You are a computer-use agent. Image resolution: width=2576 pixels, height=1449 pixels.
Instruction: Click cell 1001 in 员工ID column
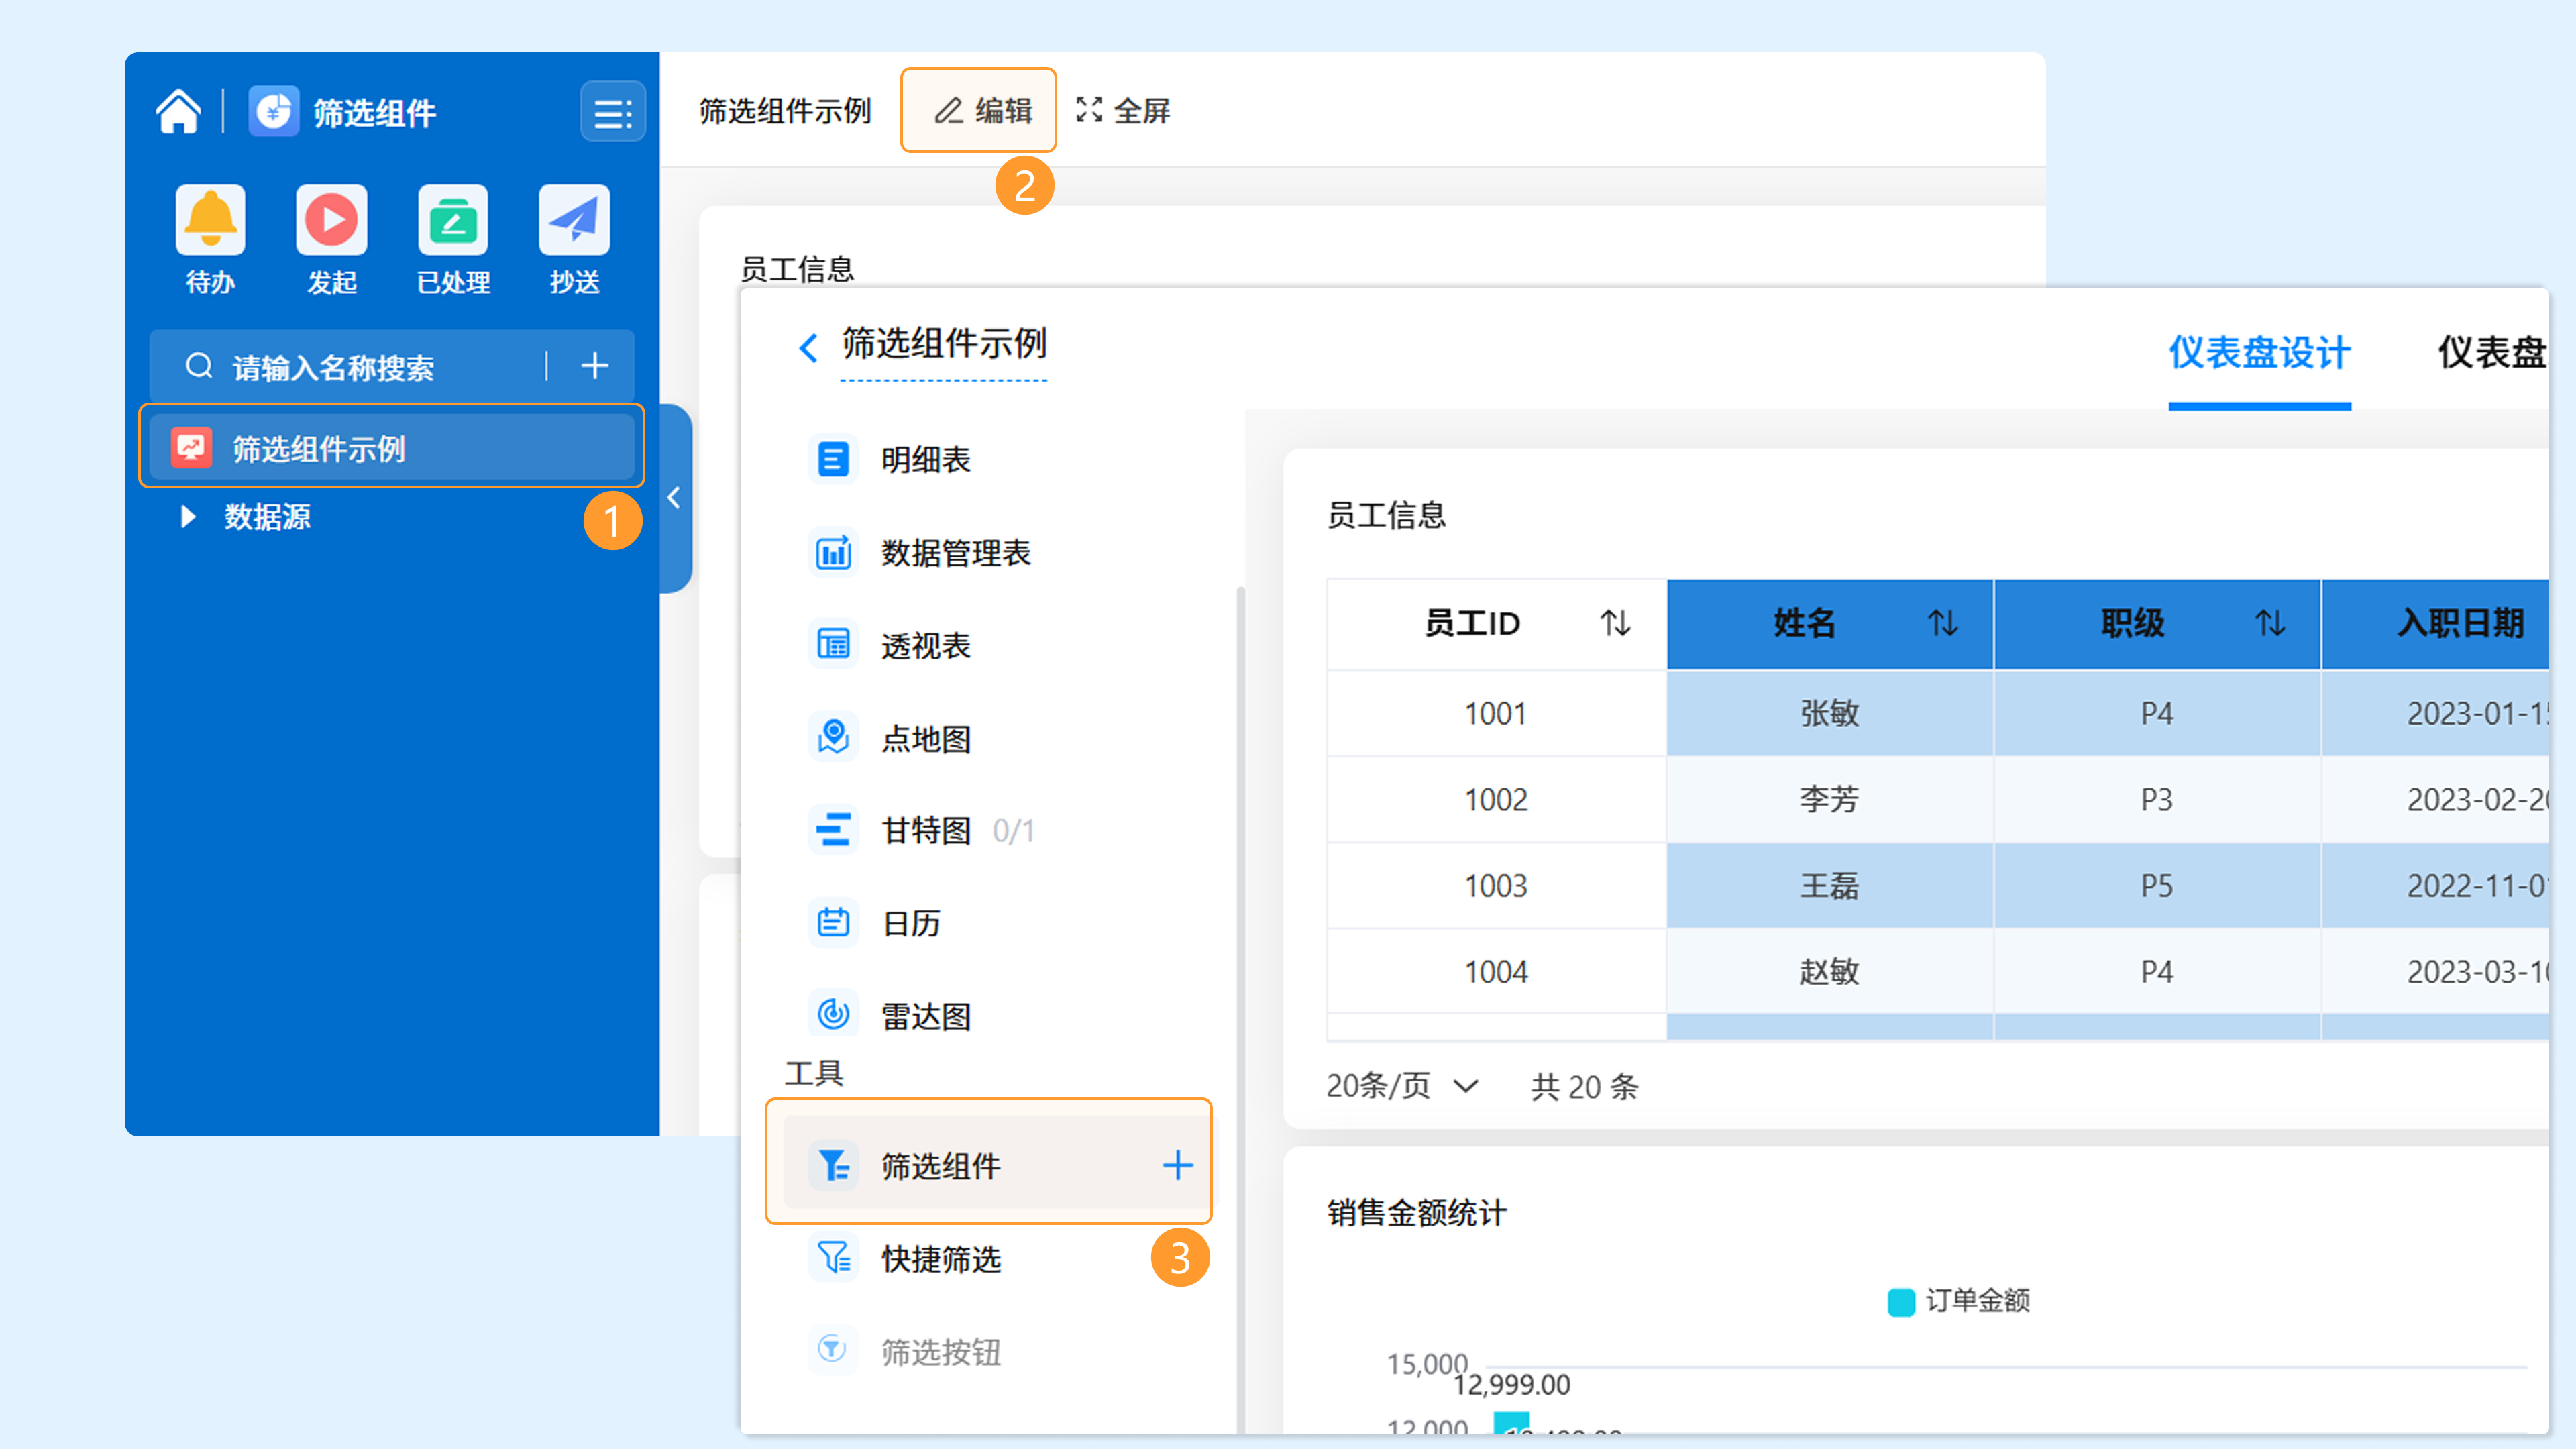1496,713
